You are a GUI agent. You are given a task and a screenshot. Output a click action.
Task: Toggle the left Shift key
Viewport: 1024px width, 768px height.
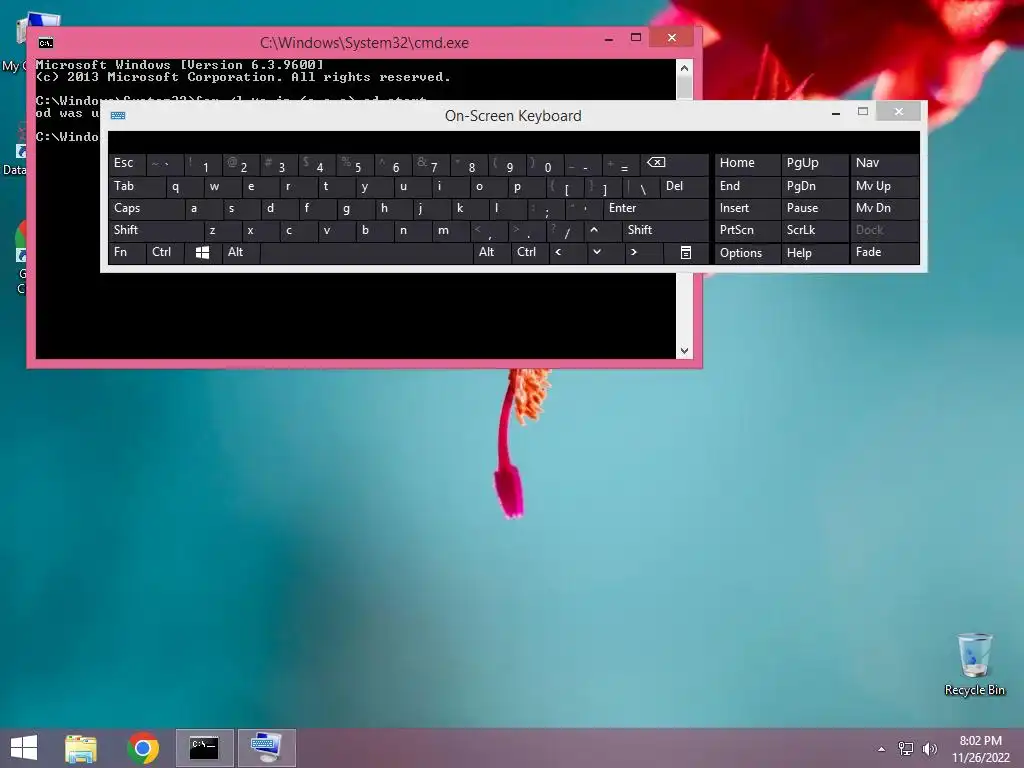(156, 231)
